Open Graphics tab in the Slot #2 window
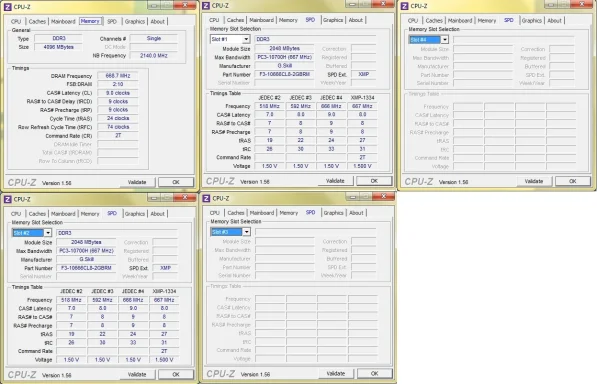Image resolution: width=597 pixels, height=384 pixels. 135,214
